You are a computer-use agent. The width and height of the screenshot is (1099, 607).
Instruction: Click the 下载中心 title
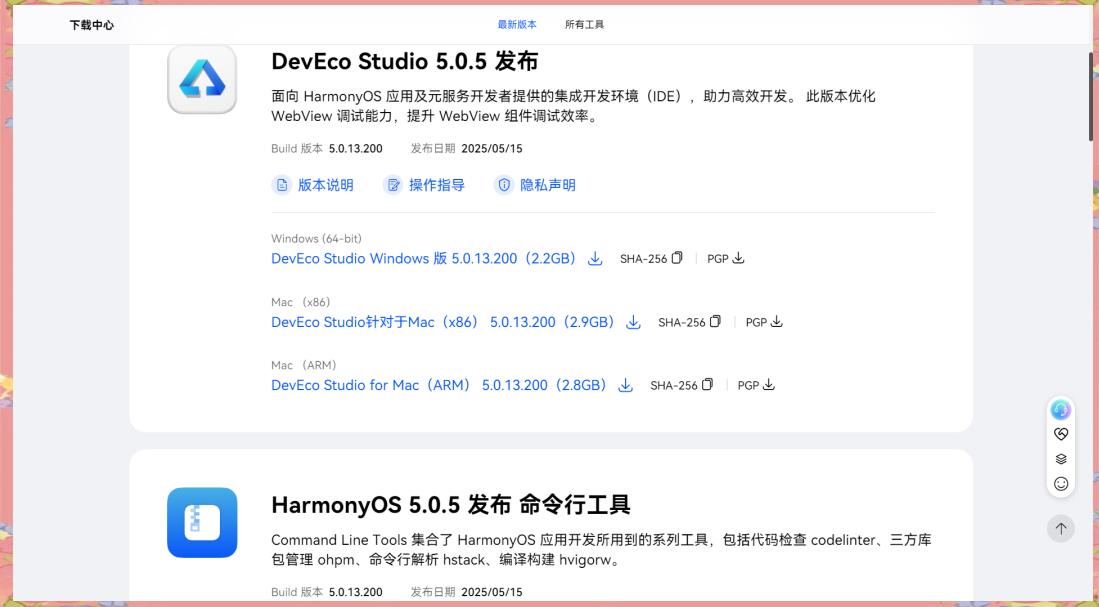point(91,25)
